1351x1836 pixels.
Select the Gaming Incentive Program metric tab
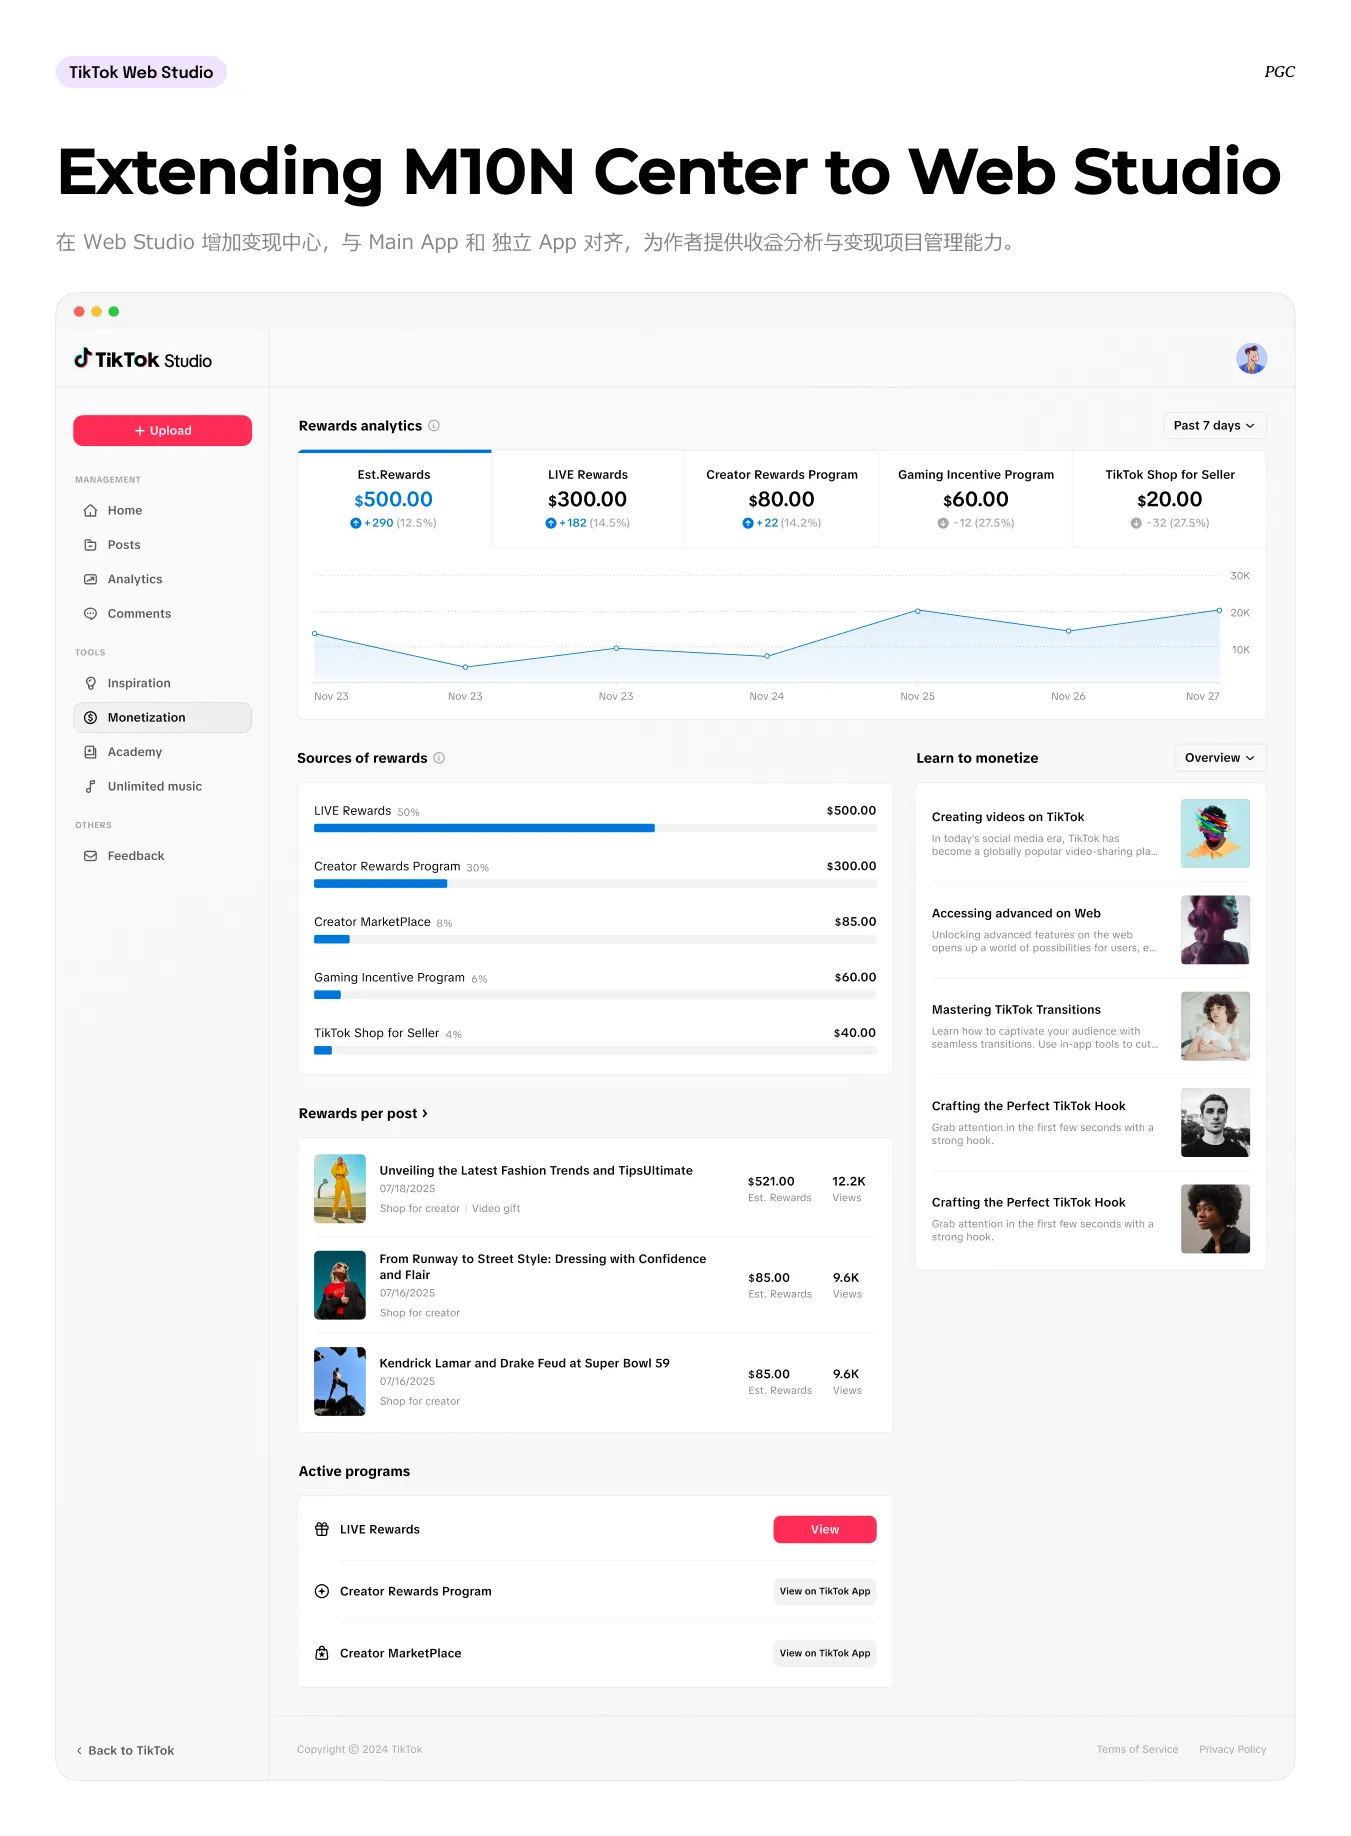point(976,498)
